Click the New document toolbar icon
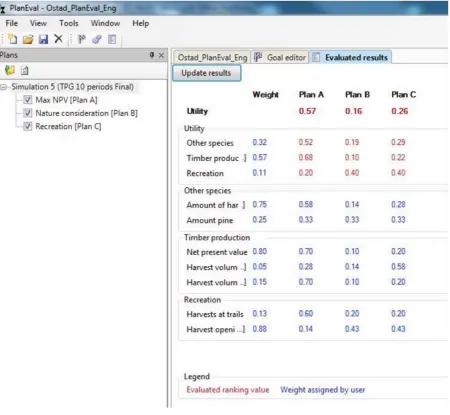Screen dimensions: 450x415 tap(13, 39)
